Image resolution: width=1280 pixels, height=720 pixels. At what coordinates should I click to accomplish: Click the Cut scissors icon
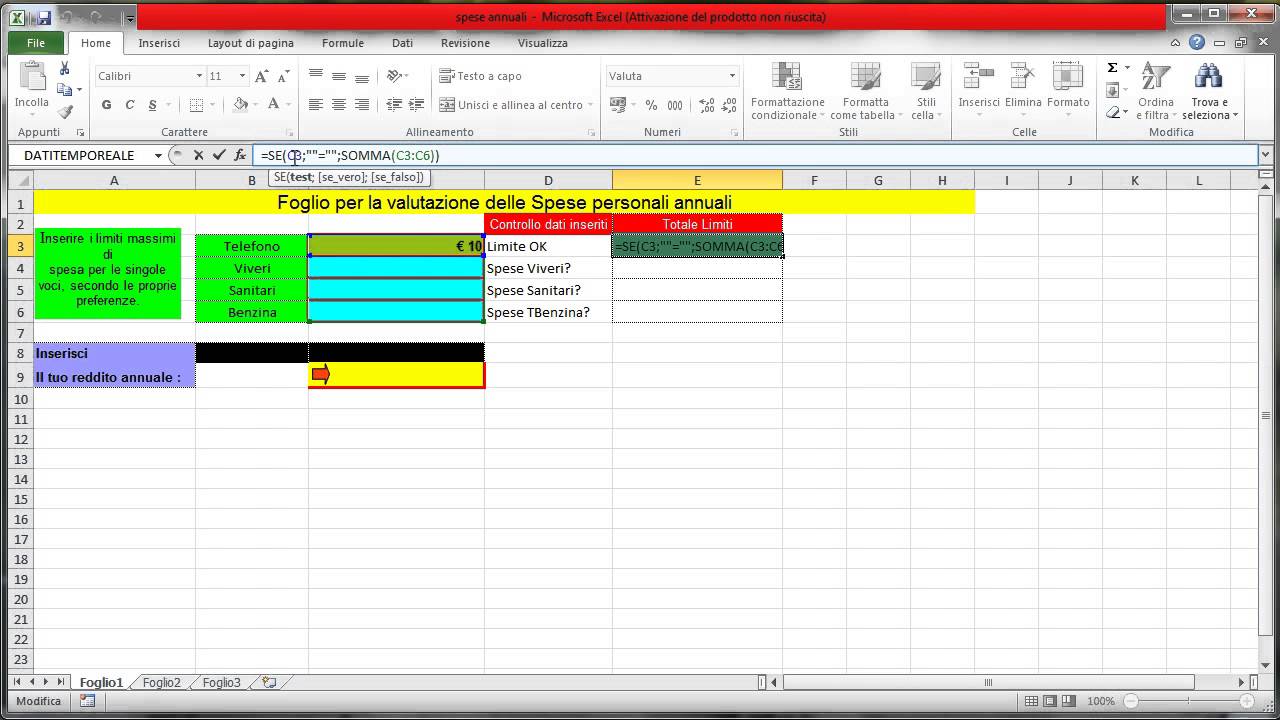pyautogui.click(x=65, y=68)
